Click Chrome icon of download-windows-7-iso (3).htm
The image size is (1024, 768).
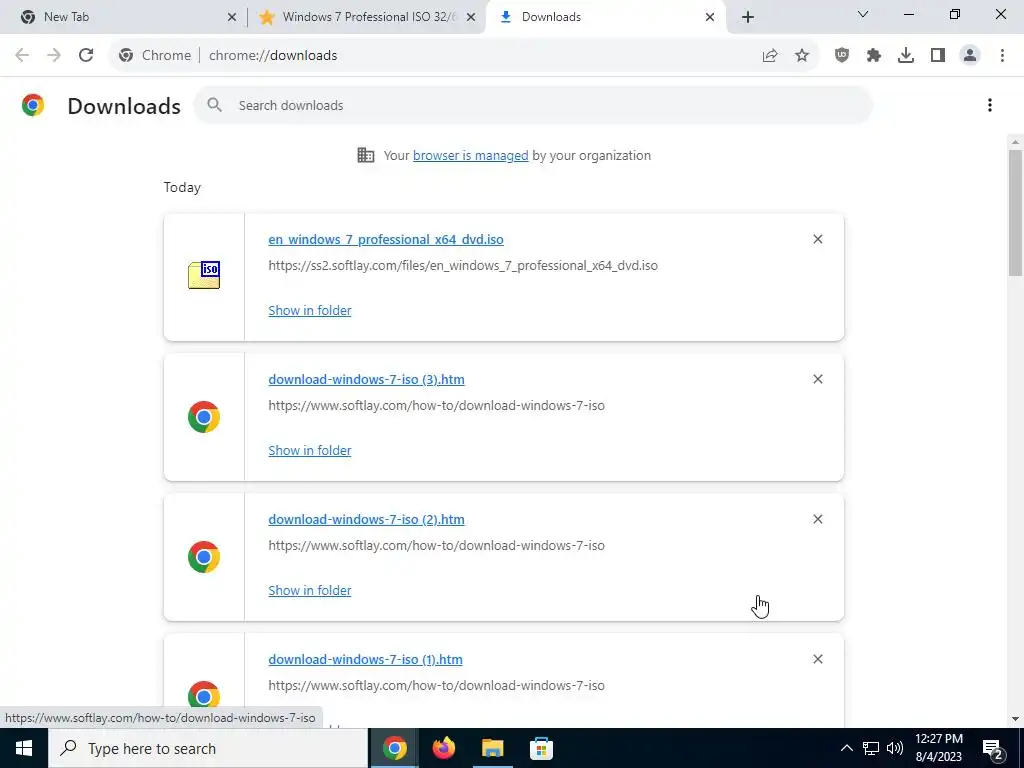coord(204,417)
